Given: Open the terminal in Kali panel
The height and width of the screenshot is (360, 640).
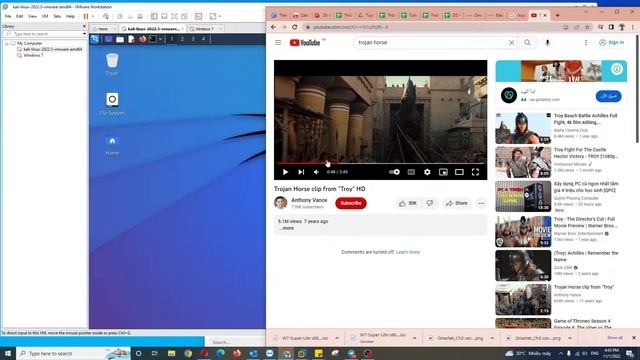Looking at the screenshot, I should pyautogui.click(x=153, y=39).
